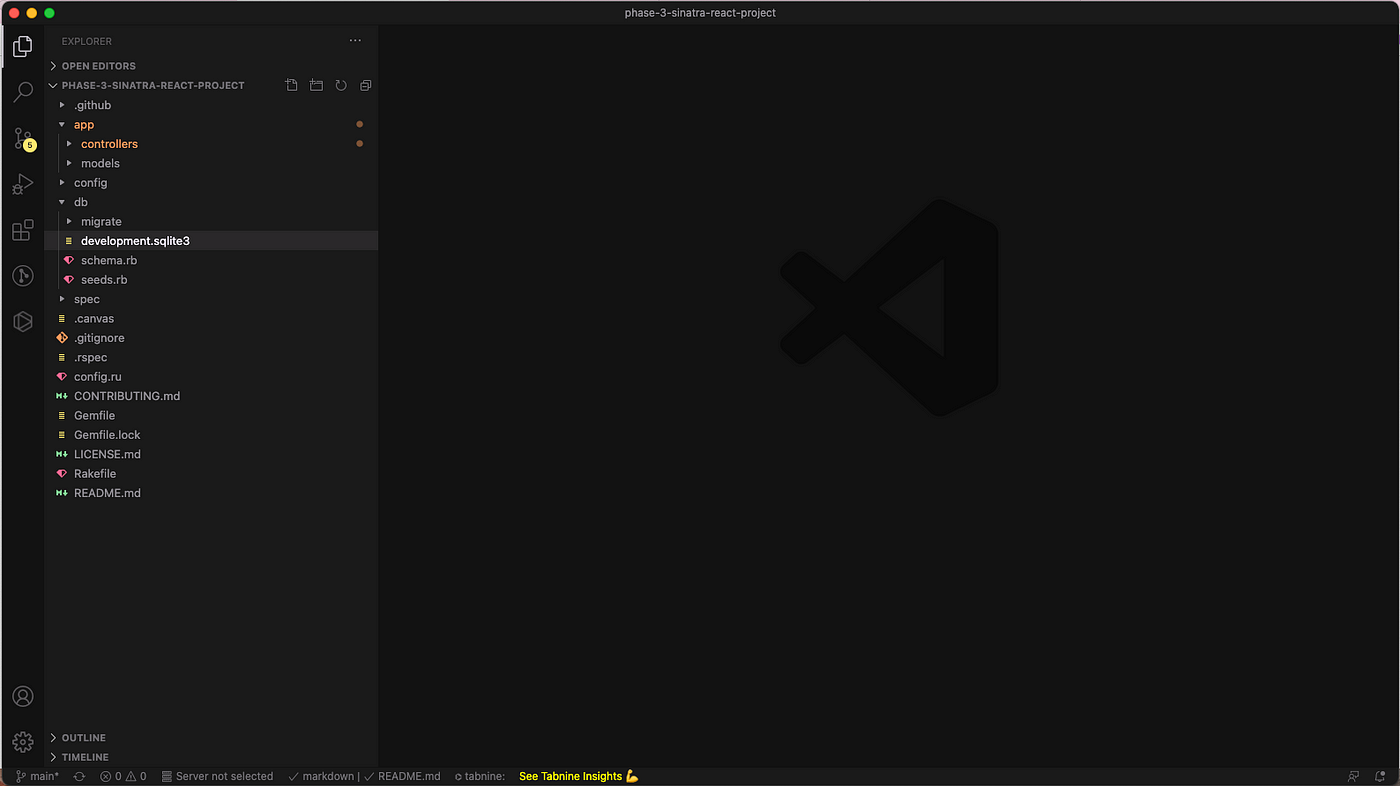Expand the migrate folder

pos(213,221)
